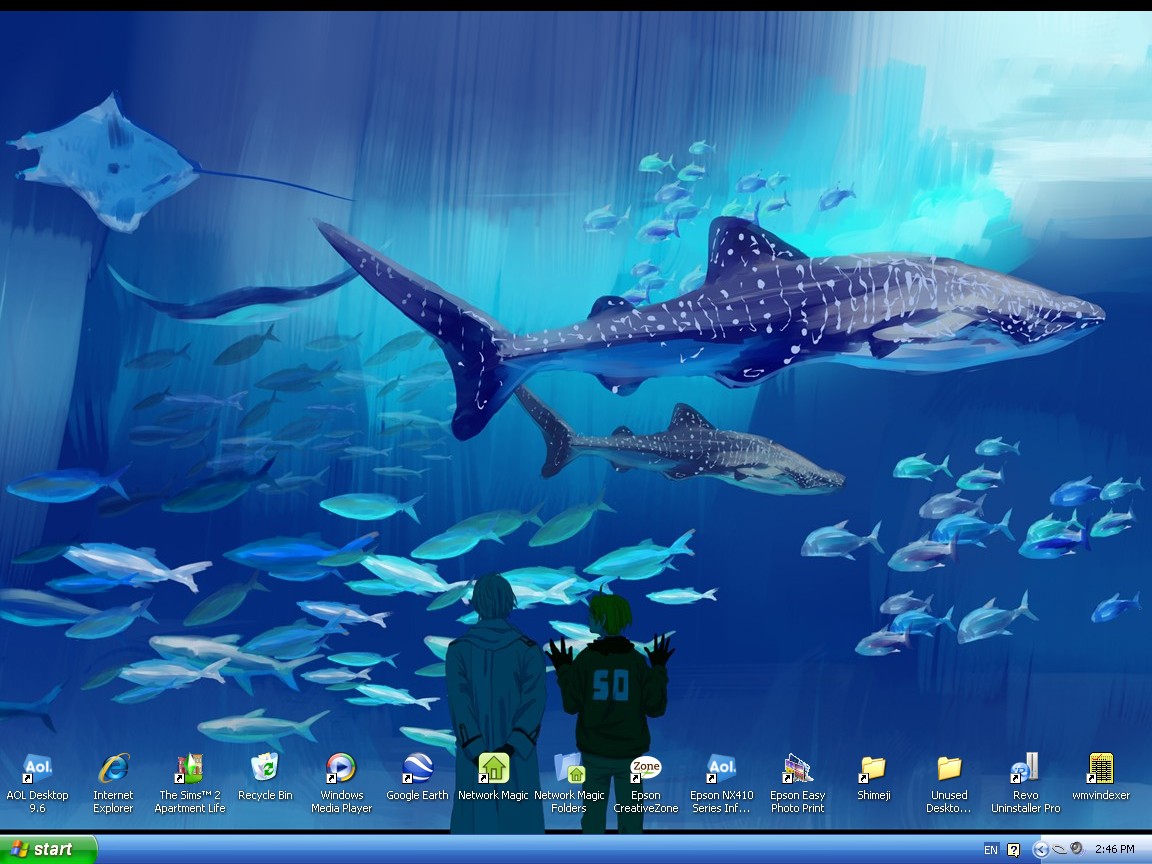
Task: Select the Unused Desktop folder icon
Action: coord(949,783)
